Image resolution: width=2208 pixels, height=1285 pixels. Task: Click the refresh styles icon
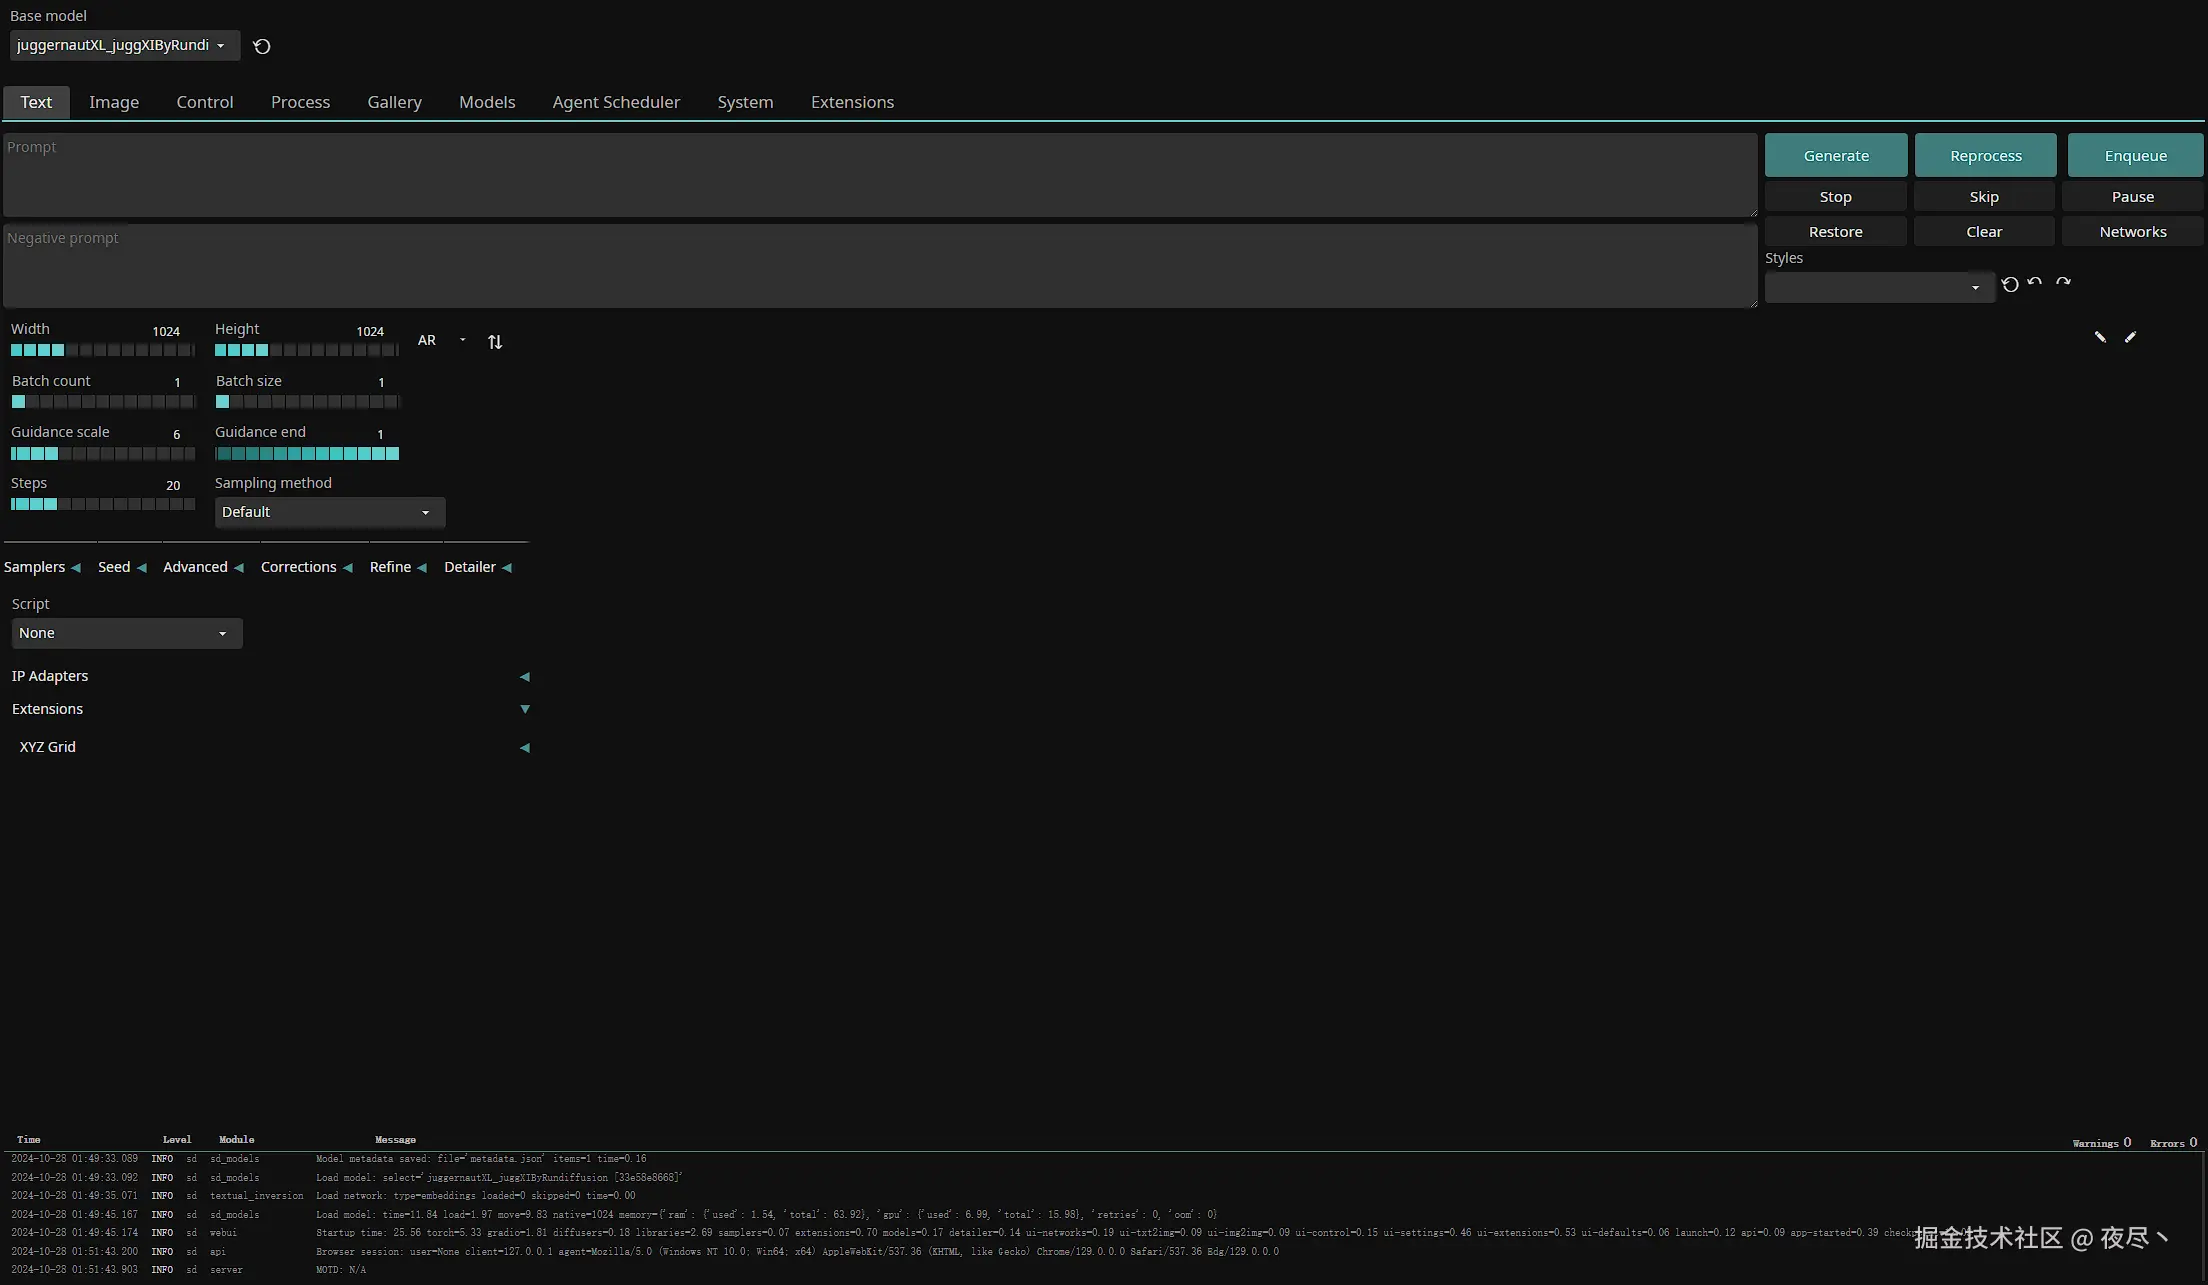[2010, 285]
